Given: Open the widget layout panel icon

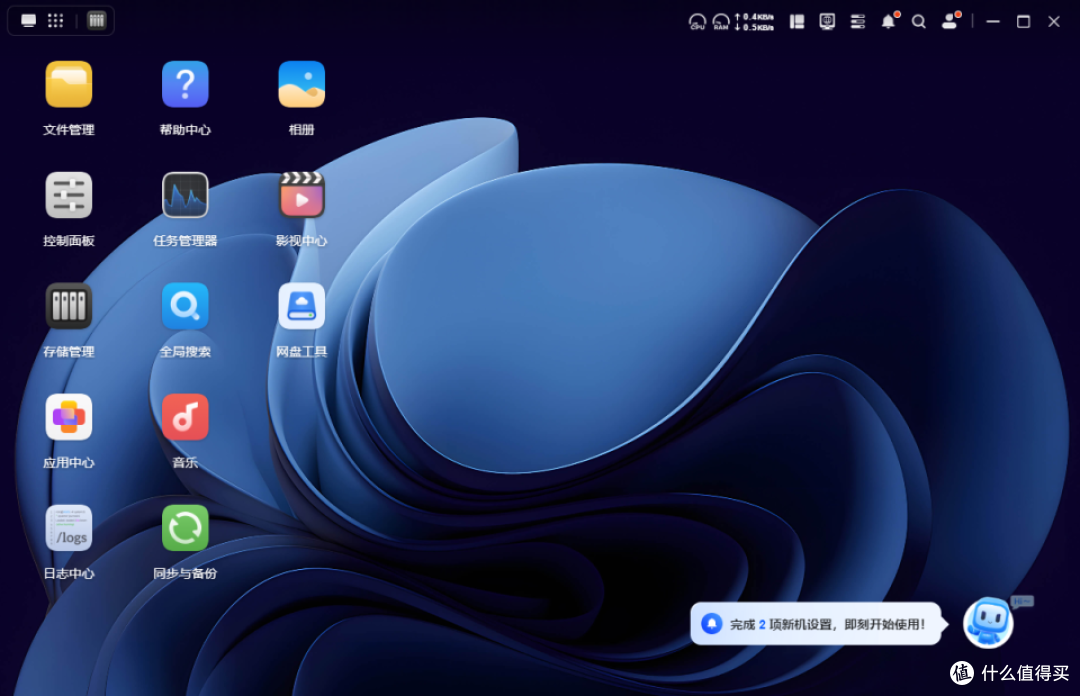Looking at the screenshot, I should point(797,22).
